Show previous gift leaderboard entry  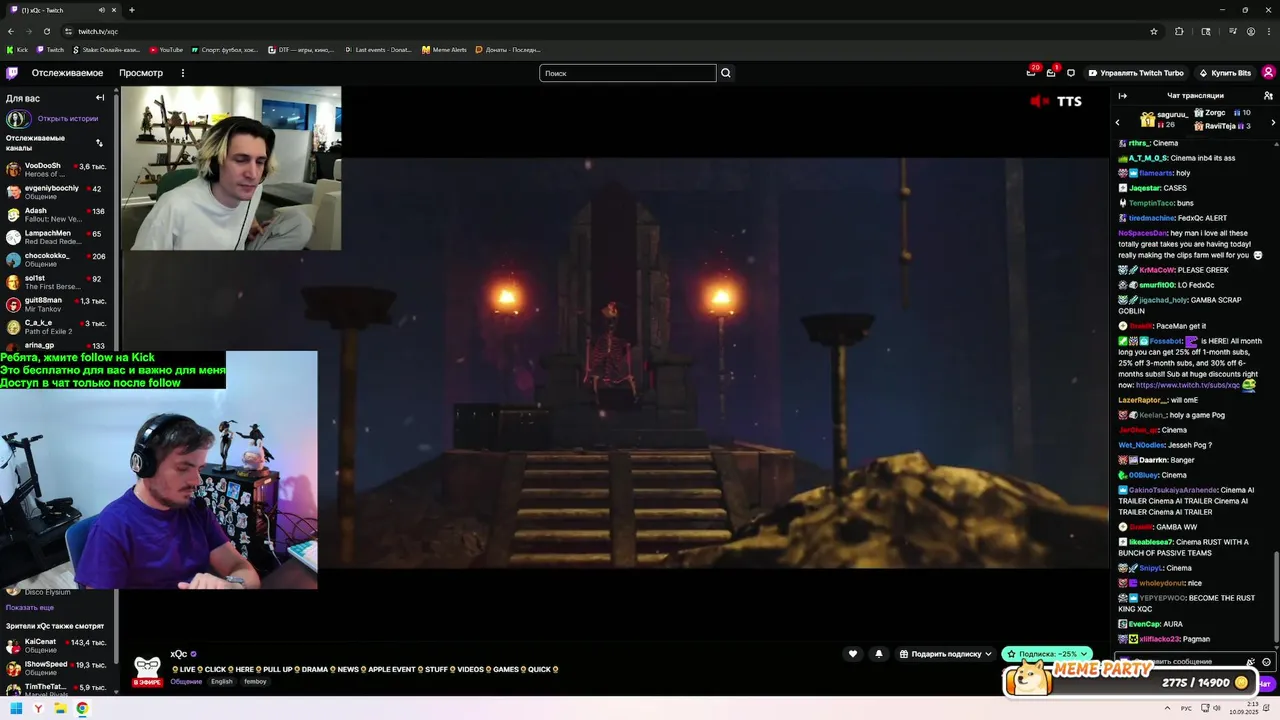pyautogui.click(x=1118, y=122)
